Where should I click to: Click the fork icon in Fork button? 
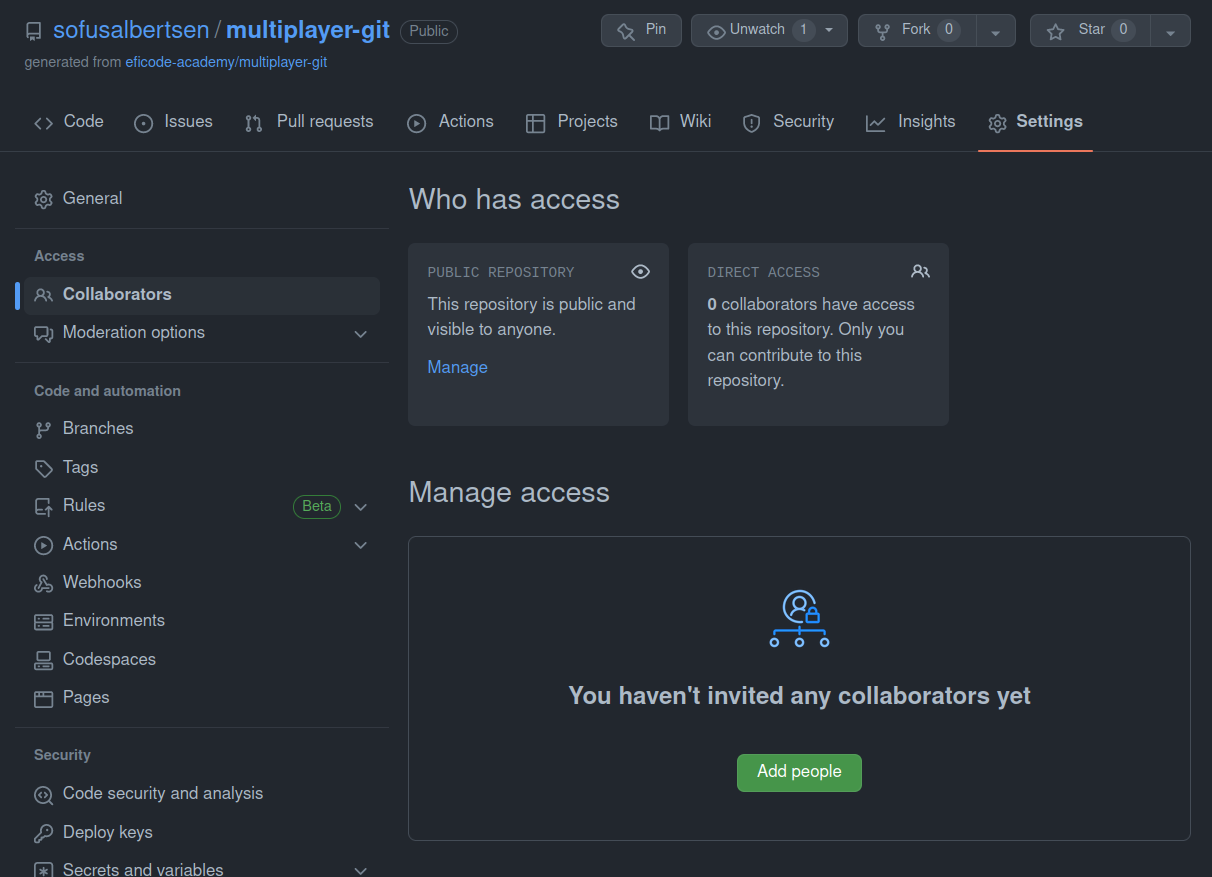[882, 31]
